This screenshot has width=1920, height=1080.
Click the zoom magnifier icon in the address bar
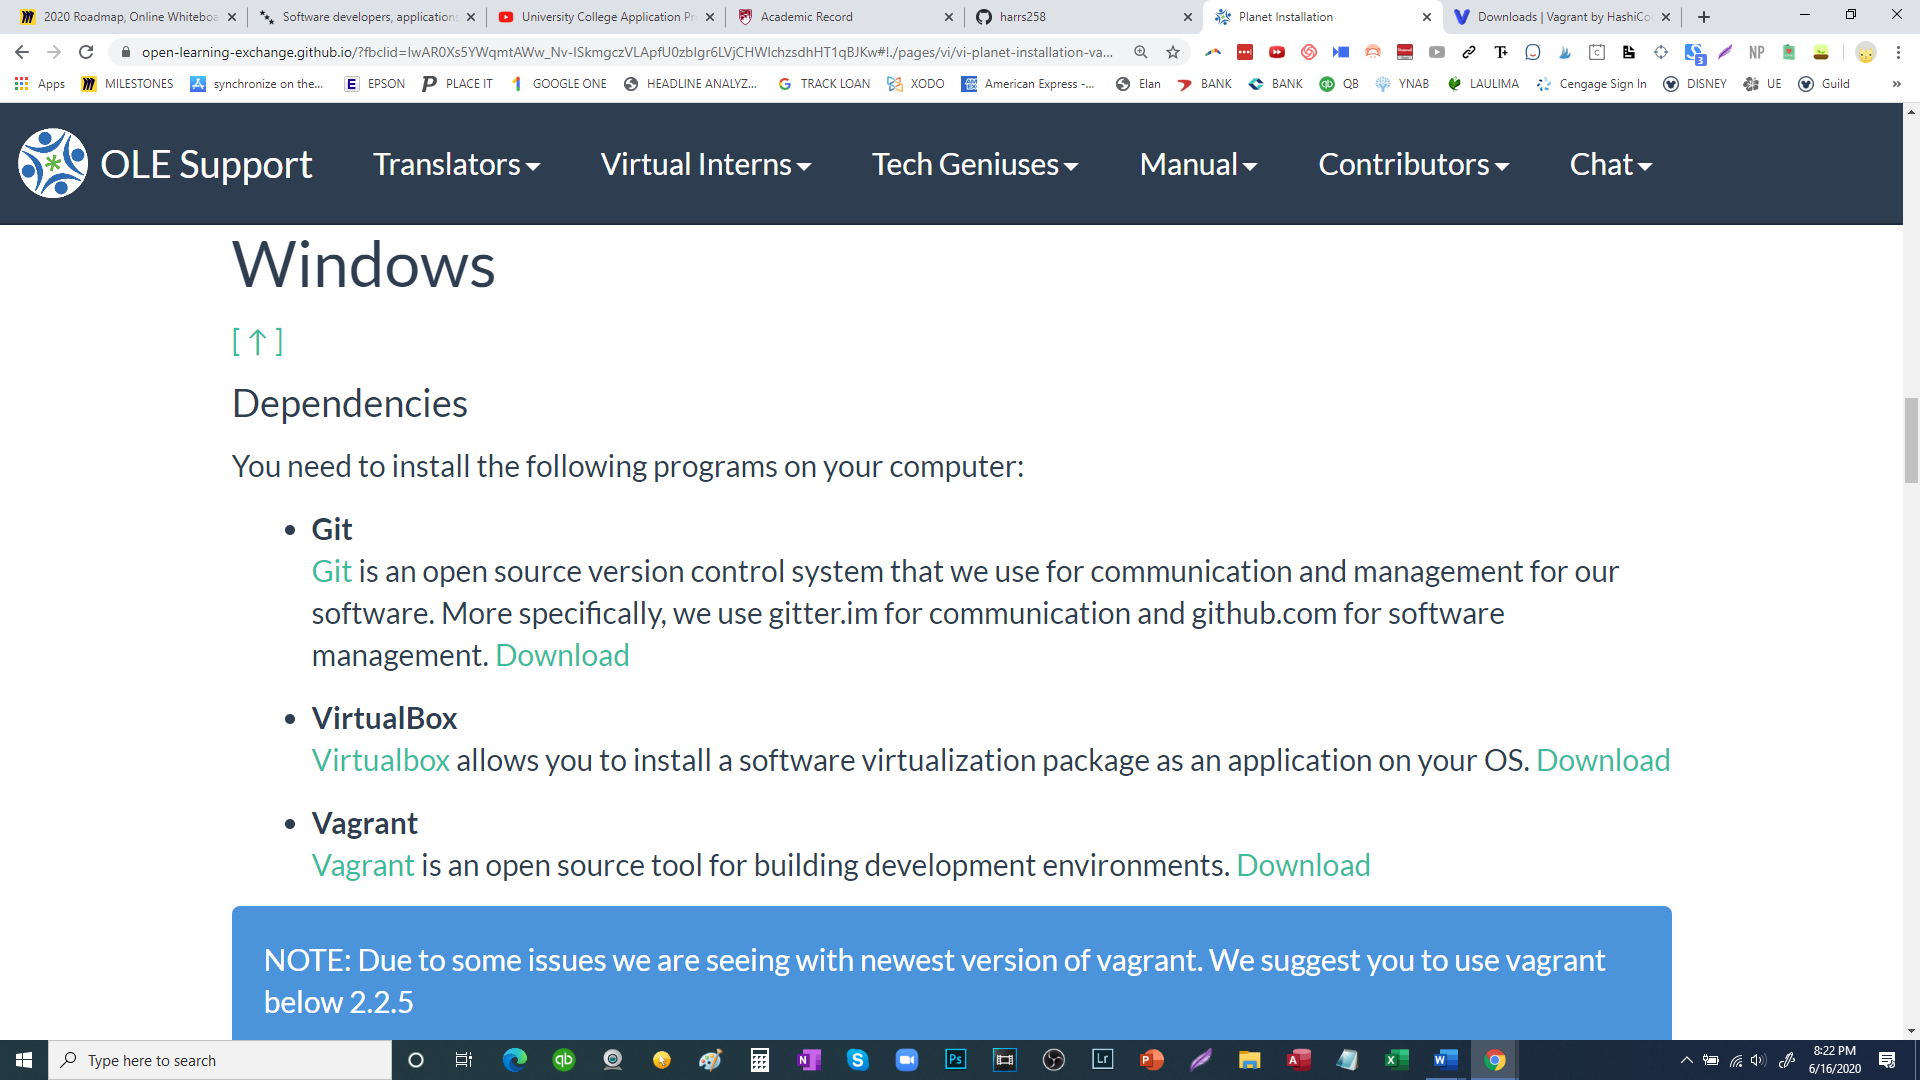pos(1141,51)
